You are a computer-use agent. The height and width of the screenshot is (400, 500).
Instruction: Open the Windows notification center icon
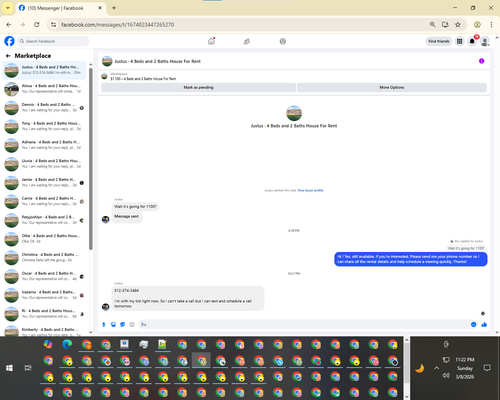[487, 368]
